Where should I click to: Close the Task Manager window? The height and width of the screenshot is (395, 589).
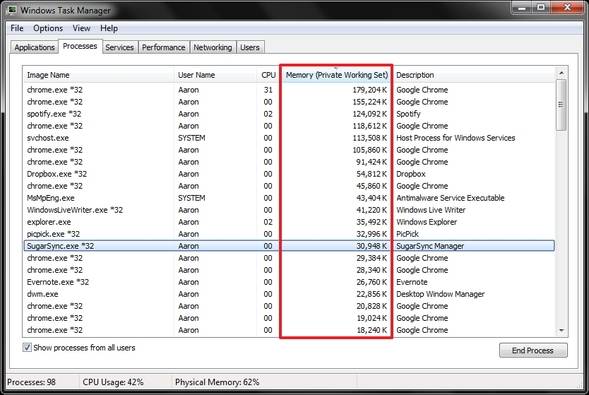(567, 7)
